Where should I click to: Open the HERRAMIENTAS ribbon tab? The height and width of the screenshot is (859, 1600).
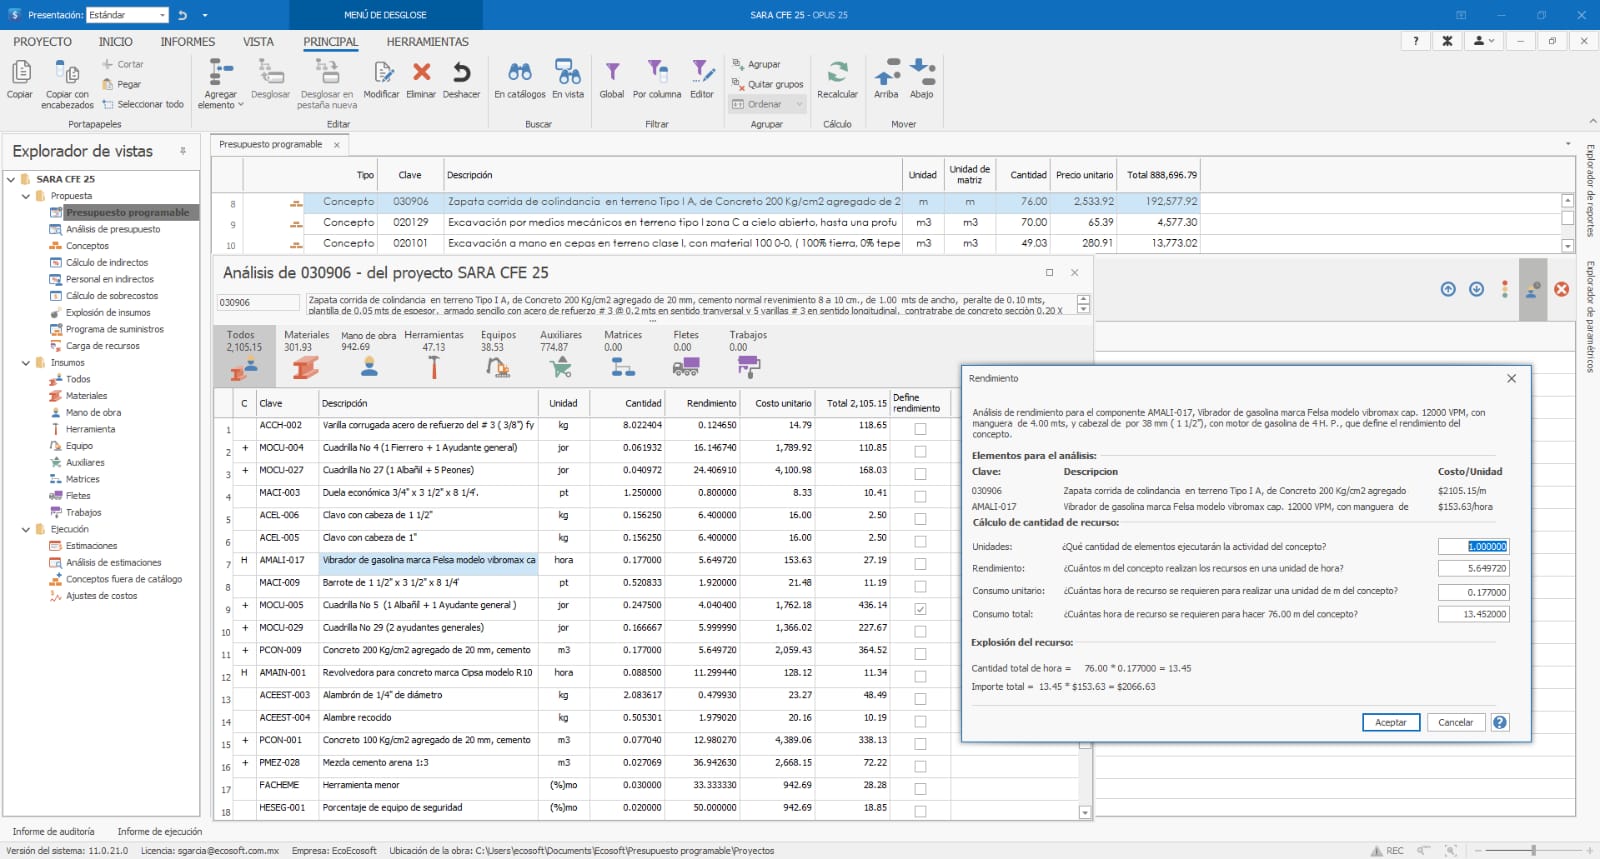click(x=427, y=42)
